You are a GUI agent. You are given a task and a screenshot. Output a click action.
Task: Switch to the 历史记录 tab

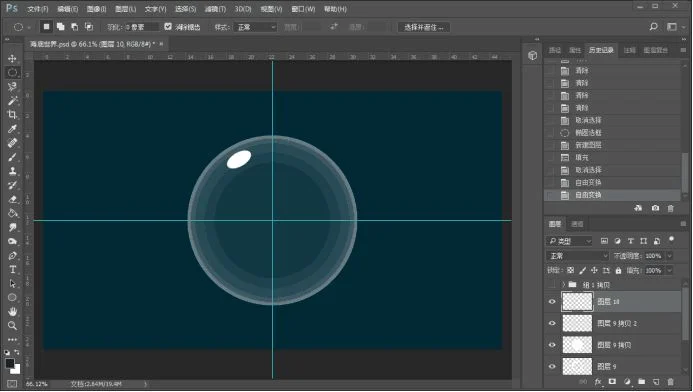601,50
